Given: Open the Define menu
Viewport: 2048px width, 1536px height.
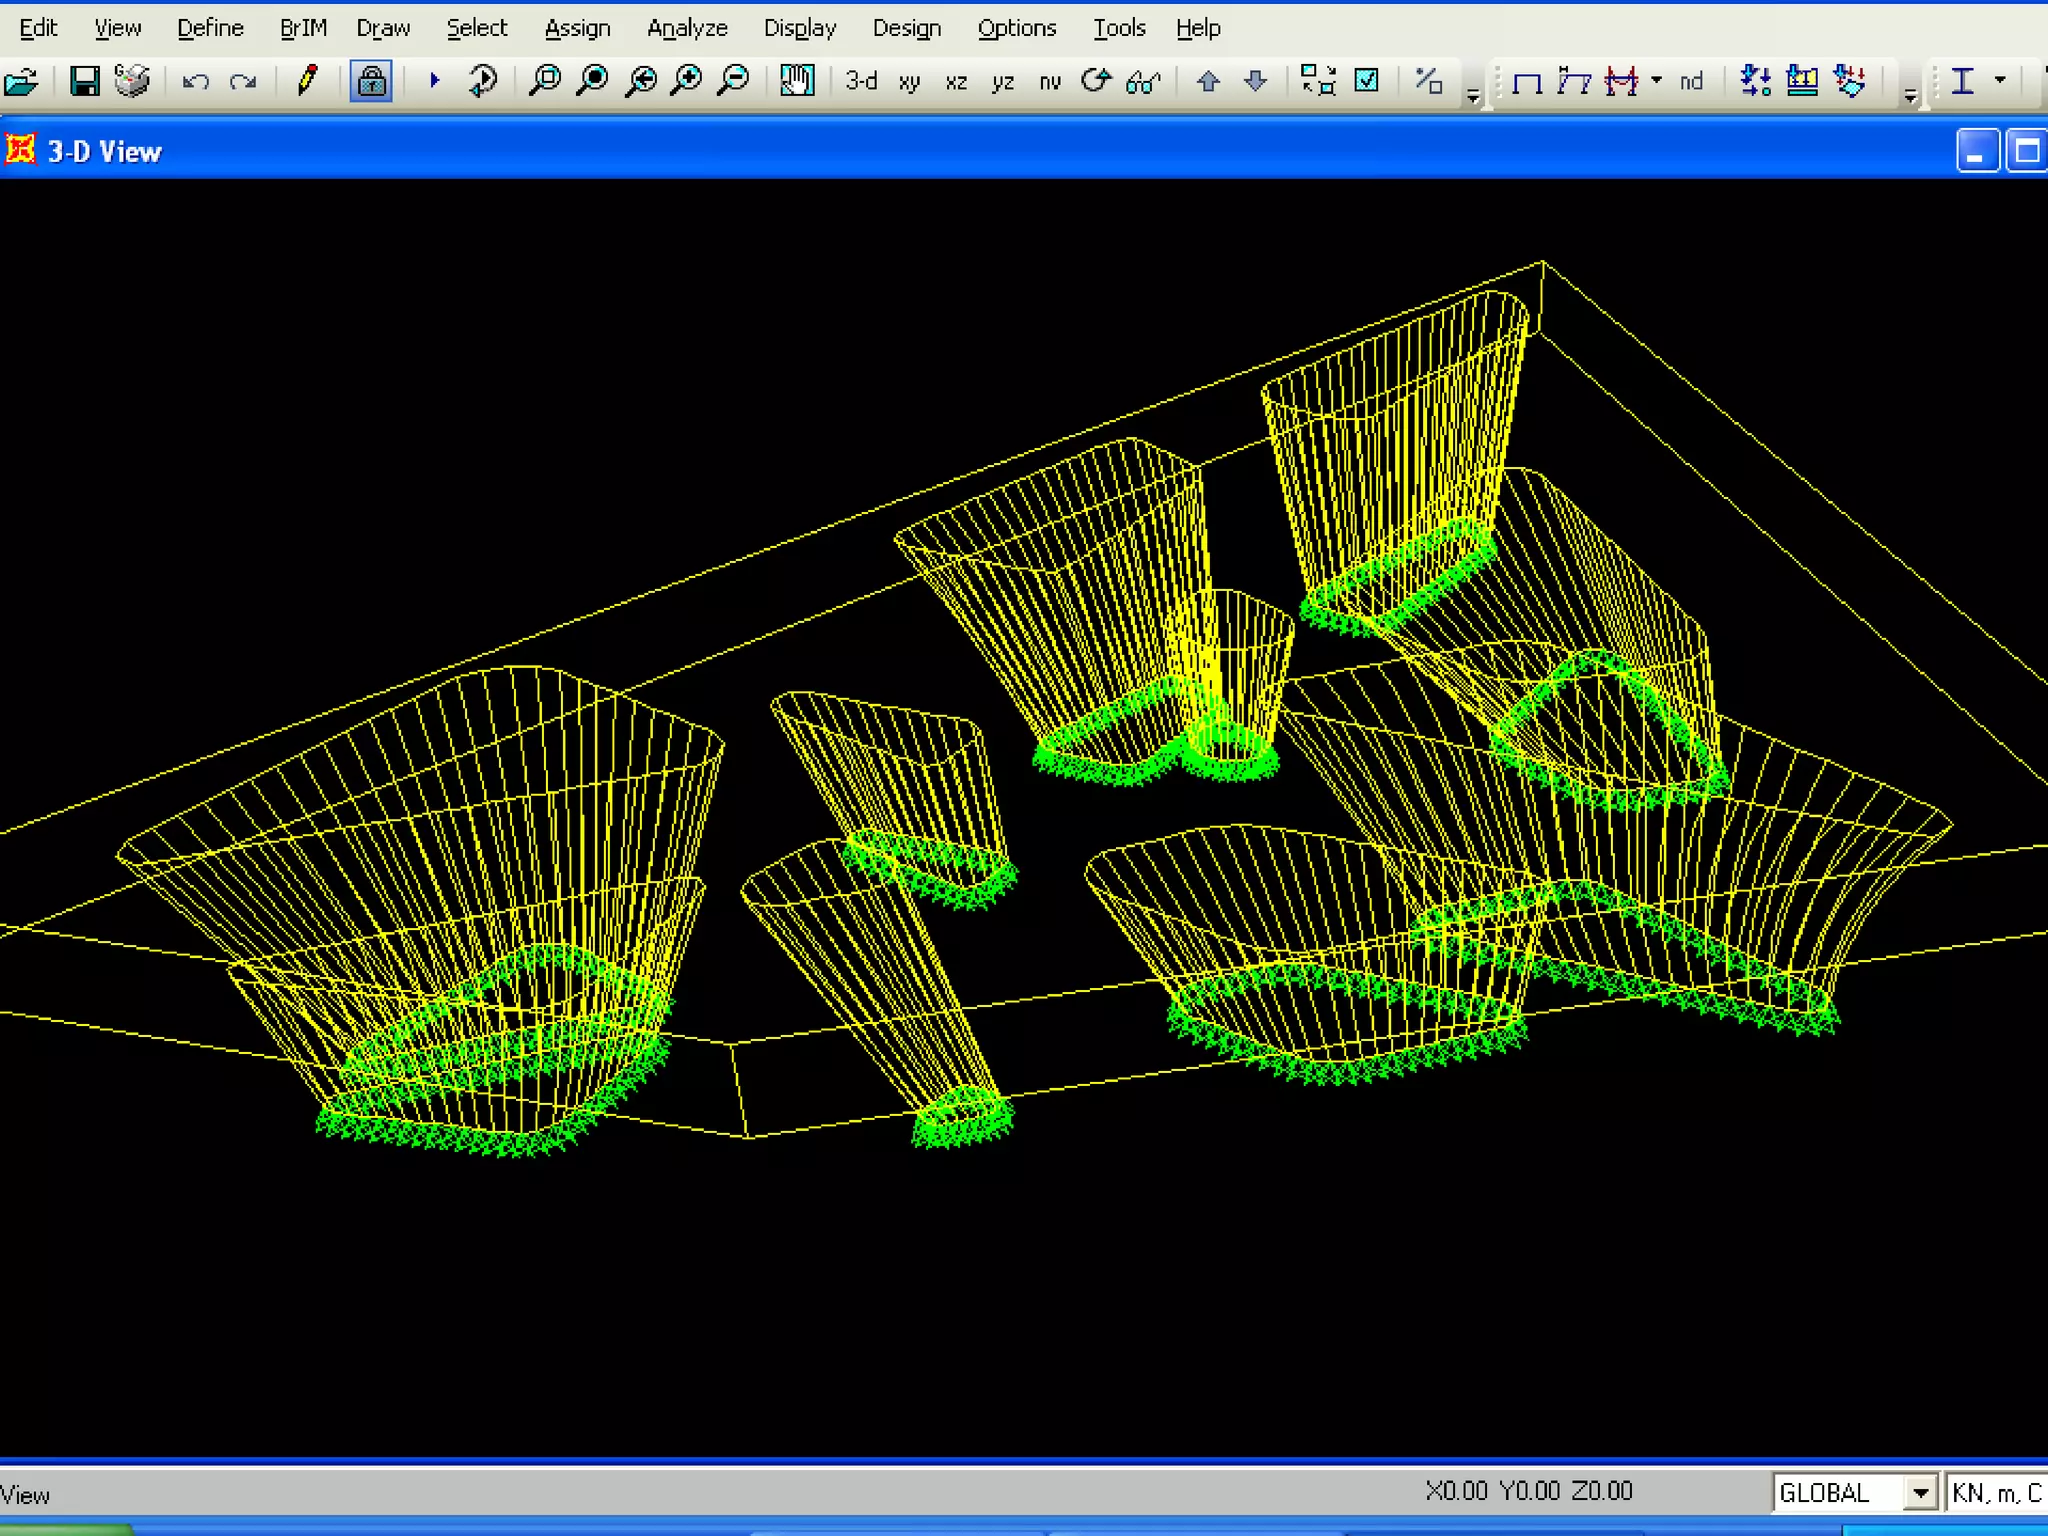Looking at the screenshot, I should point(210,28).
